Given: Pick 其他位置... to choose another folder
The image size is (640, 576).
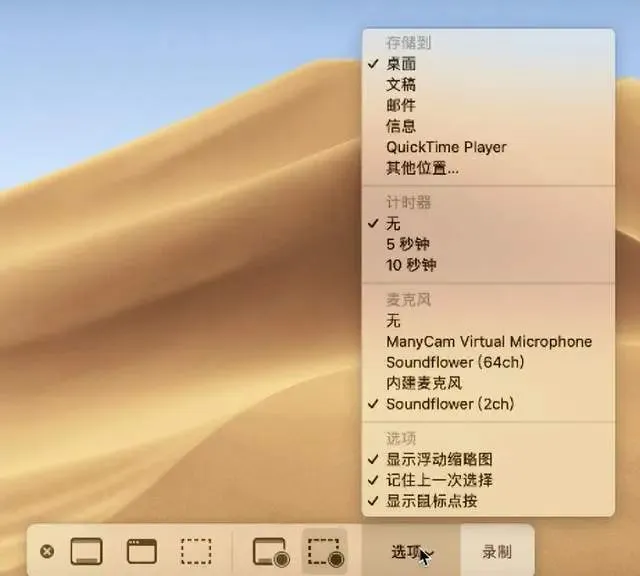Looking at the screenshot, I should point(488,168).
